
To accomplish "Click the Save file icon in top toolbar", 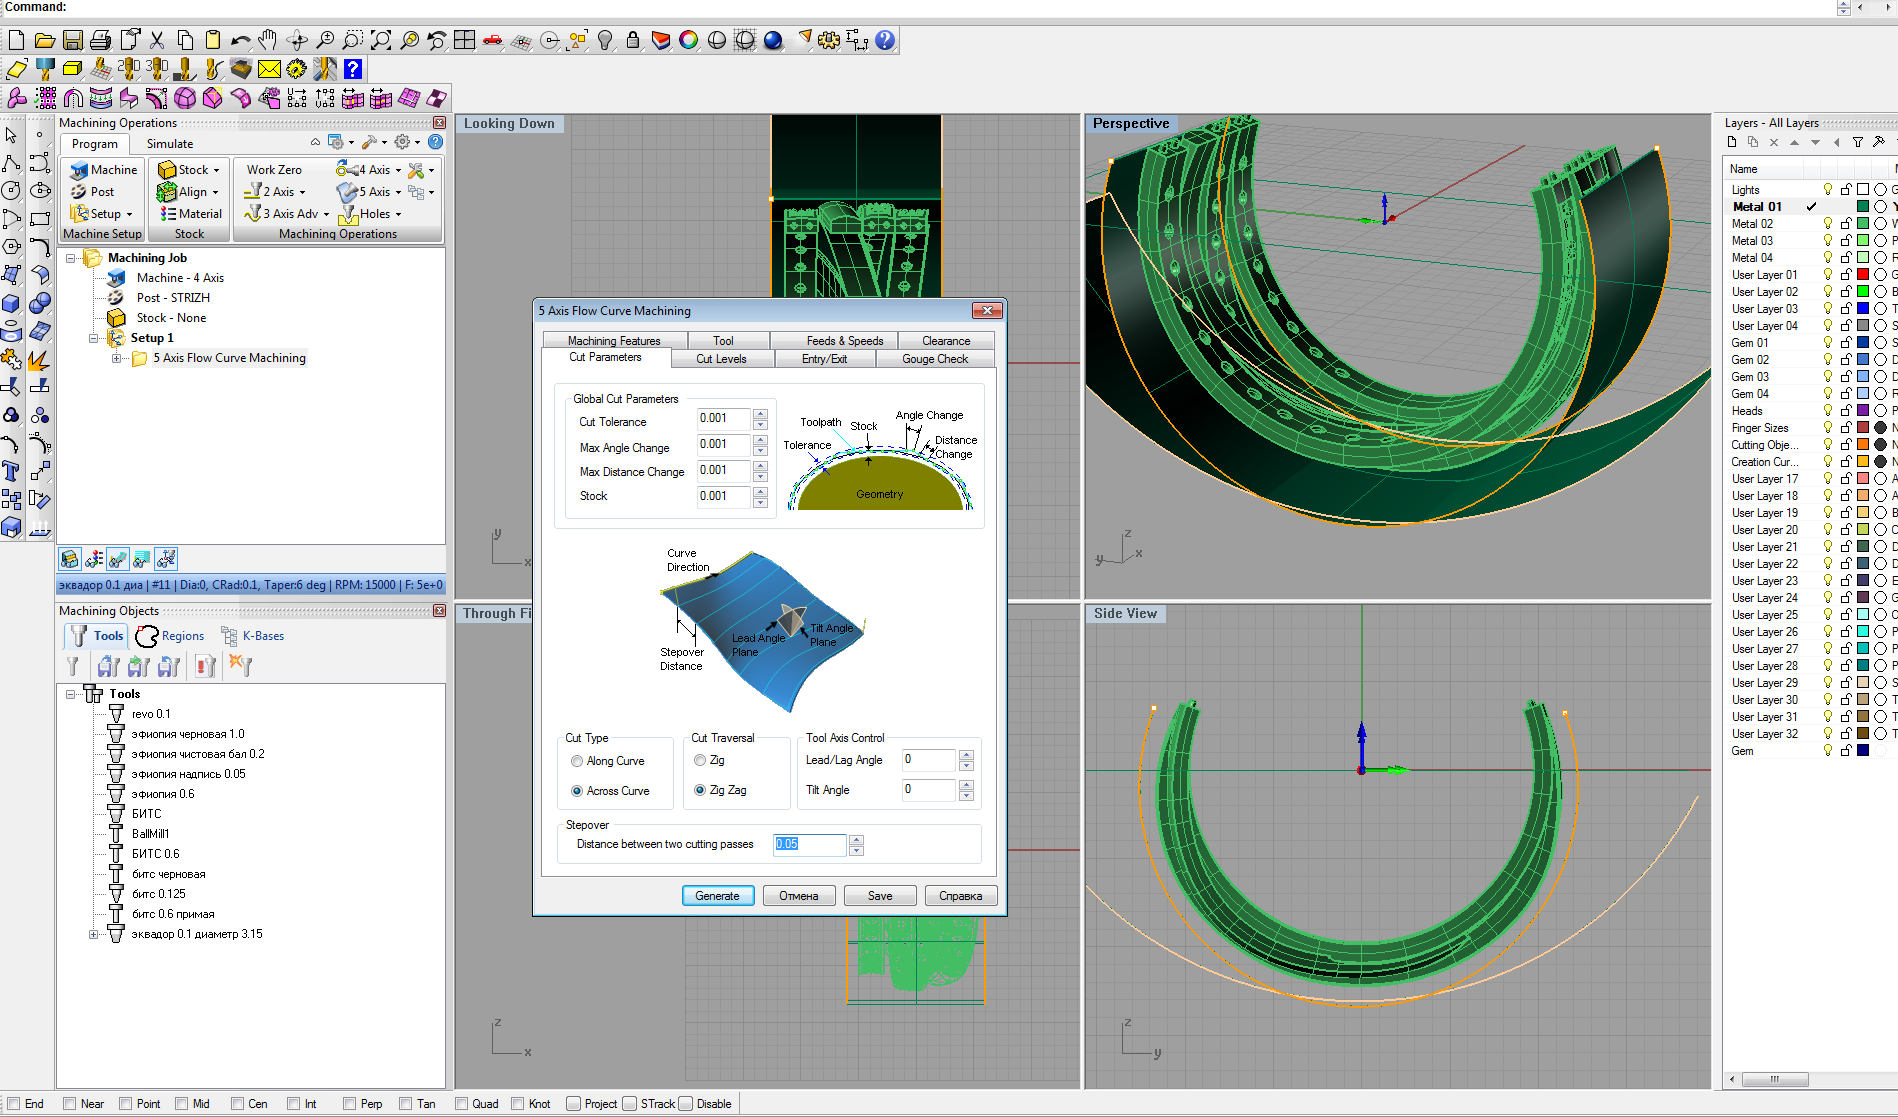I will point(72,40).
